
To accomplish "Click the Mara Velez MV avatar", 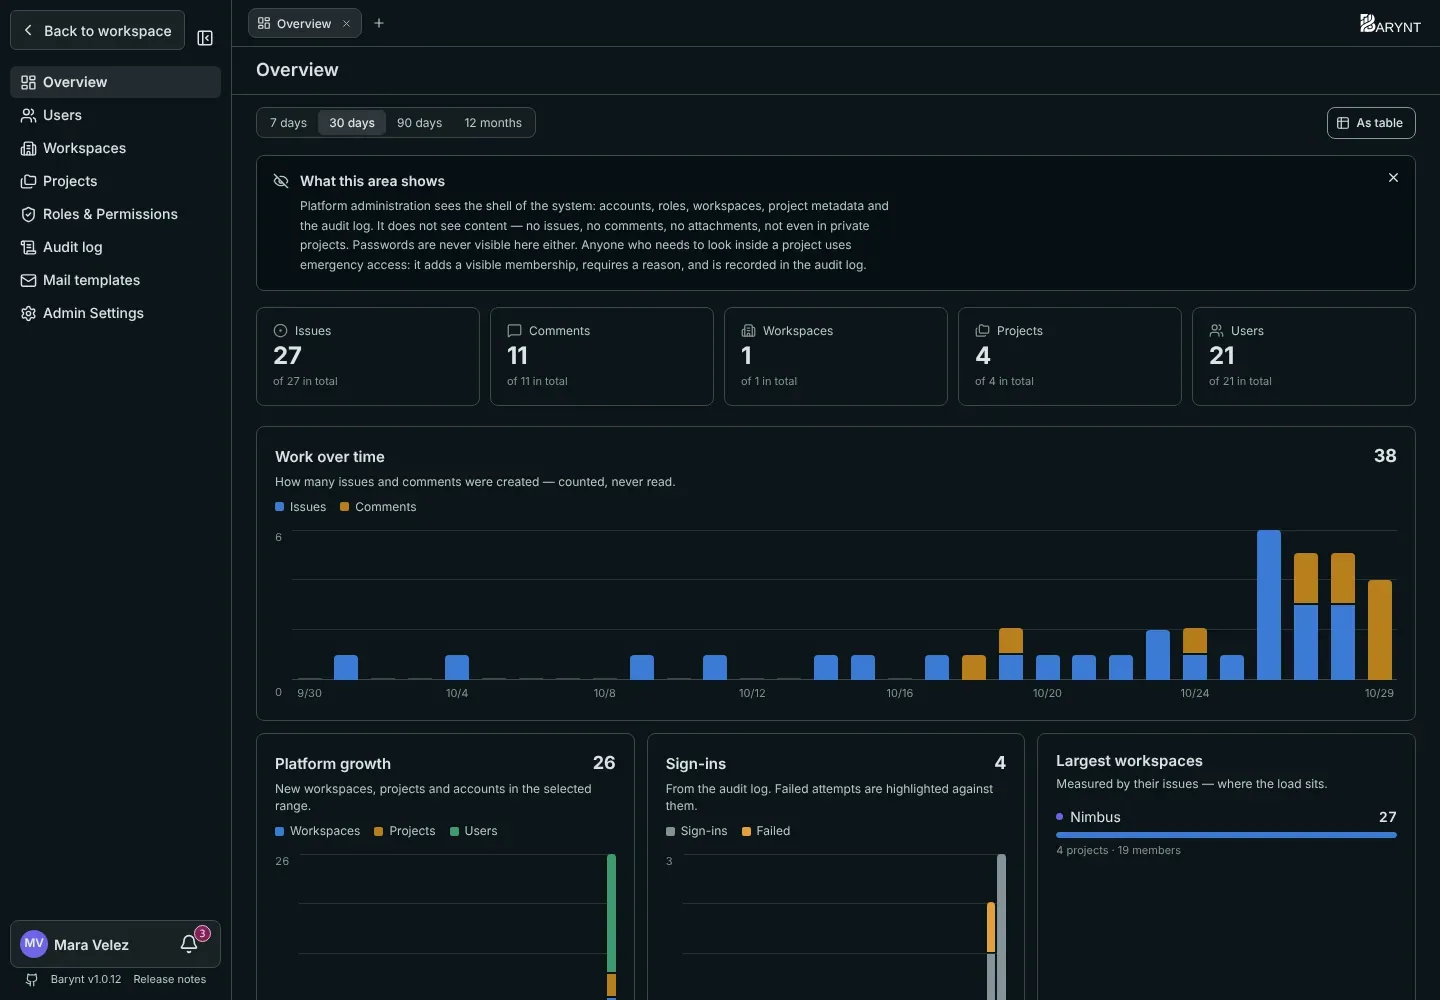I will click(x=34, y=944).
